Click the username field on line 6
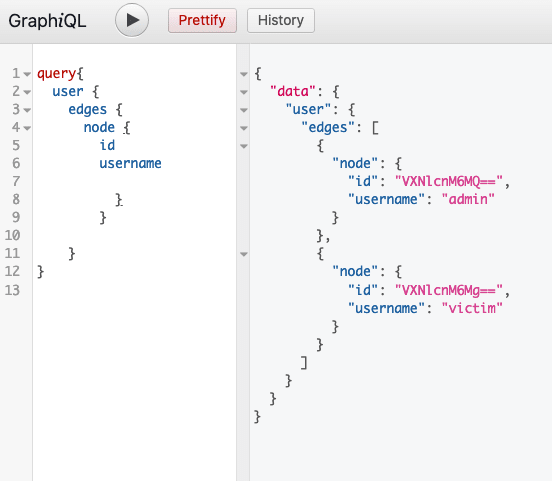Image resolution: width=552 pixels, height=481 pixels. point(130,163)
